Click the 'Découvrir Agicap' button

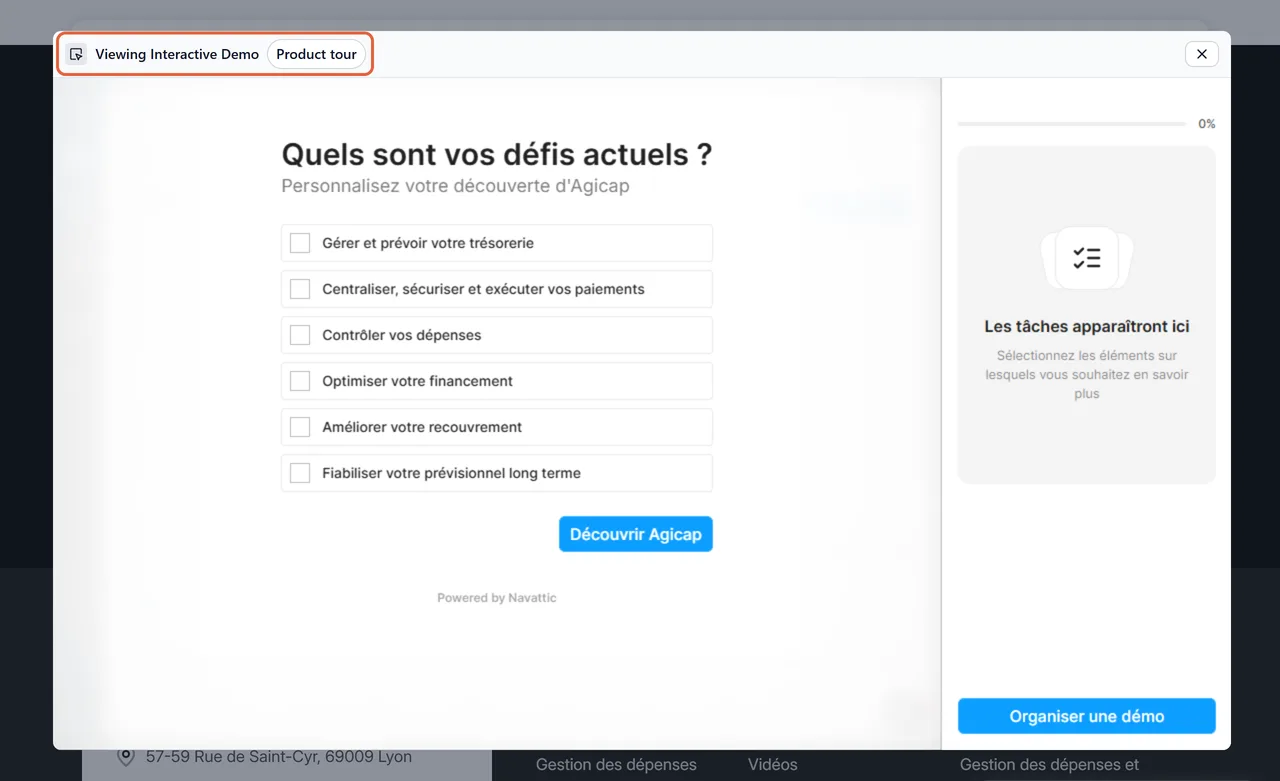pos(636,534)
